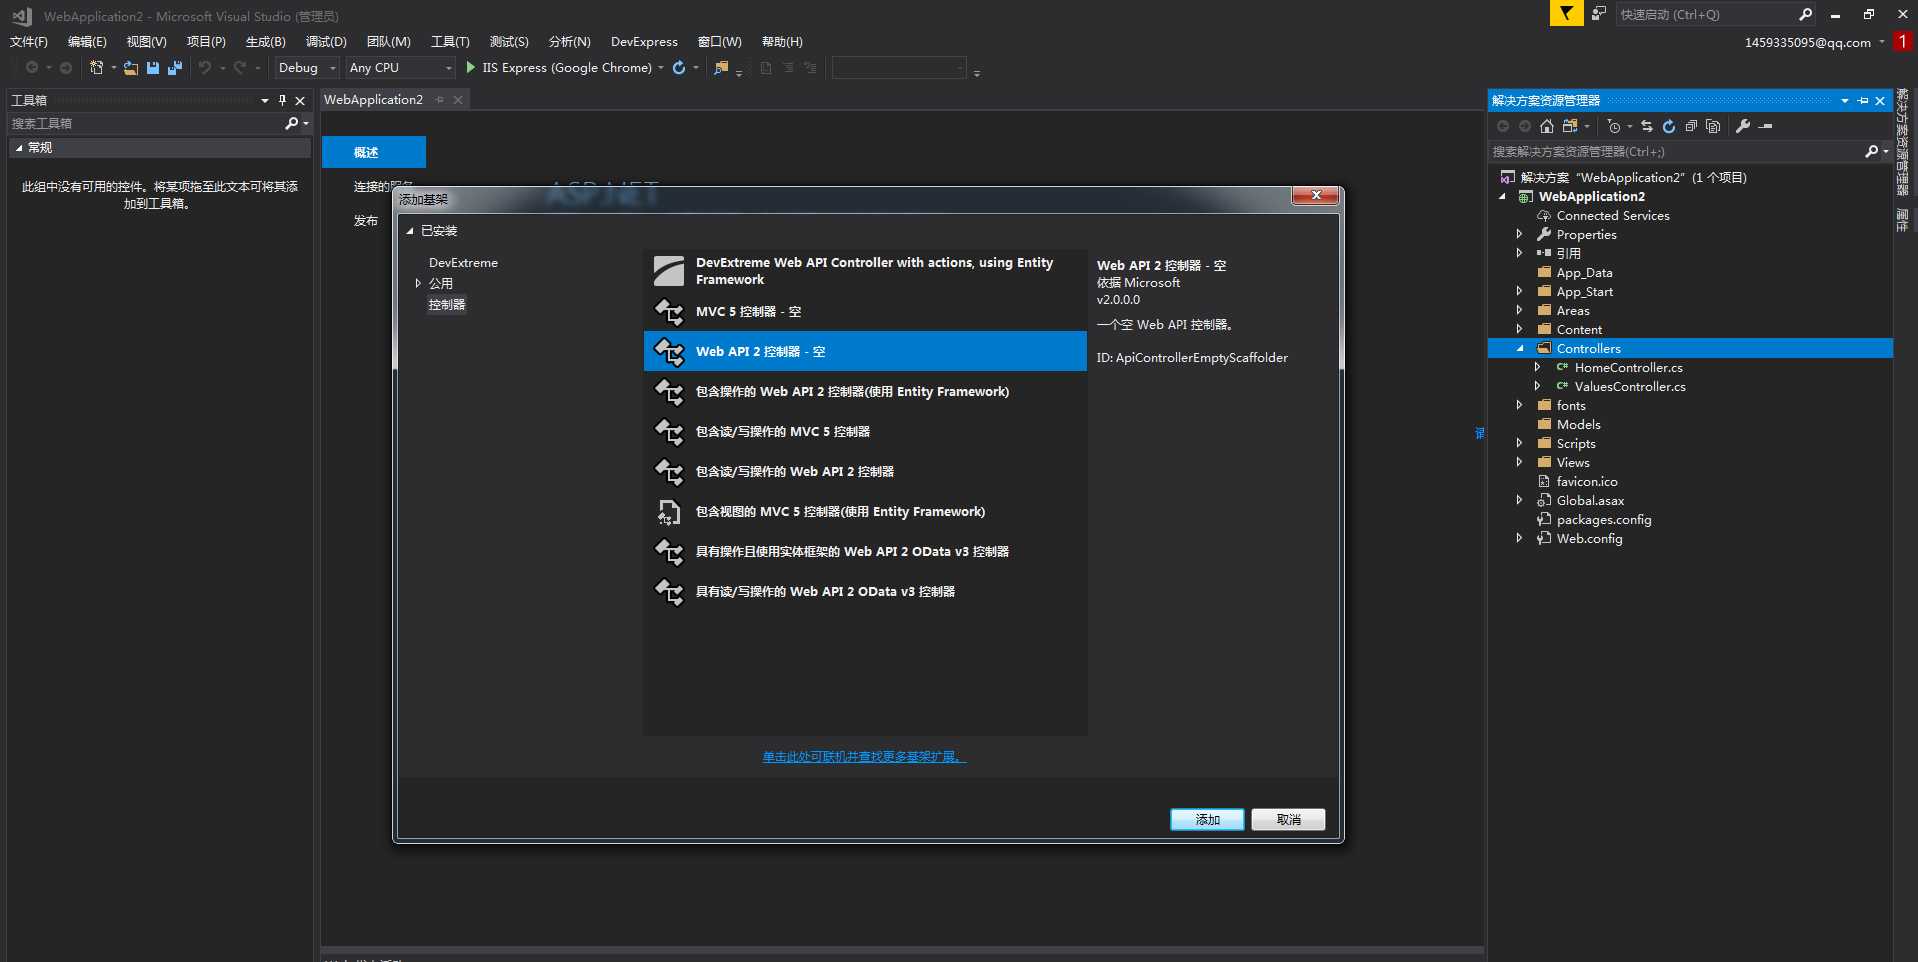
Task: Open the account dropdown next to email
Action: point(1882,42)
